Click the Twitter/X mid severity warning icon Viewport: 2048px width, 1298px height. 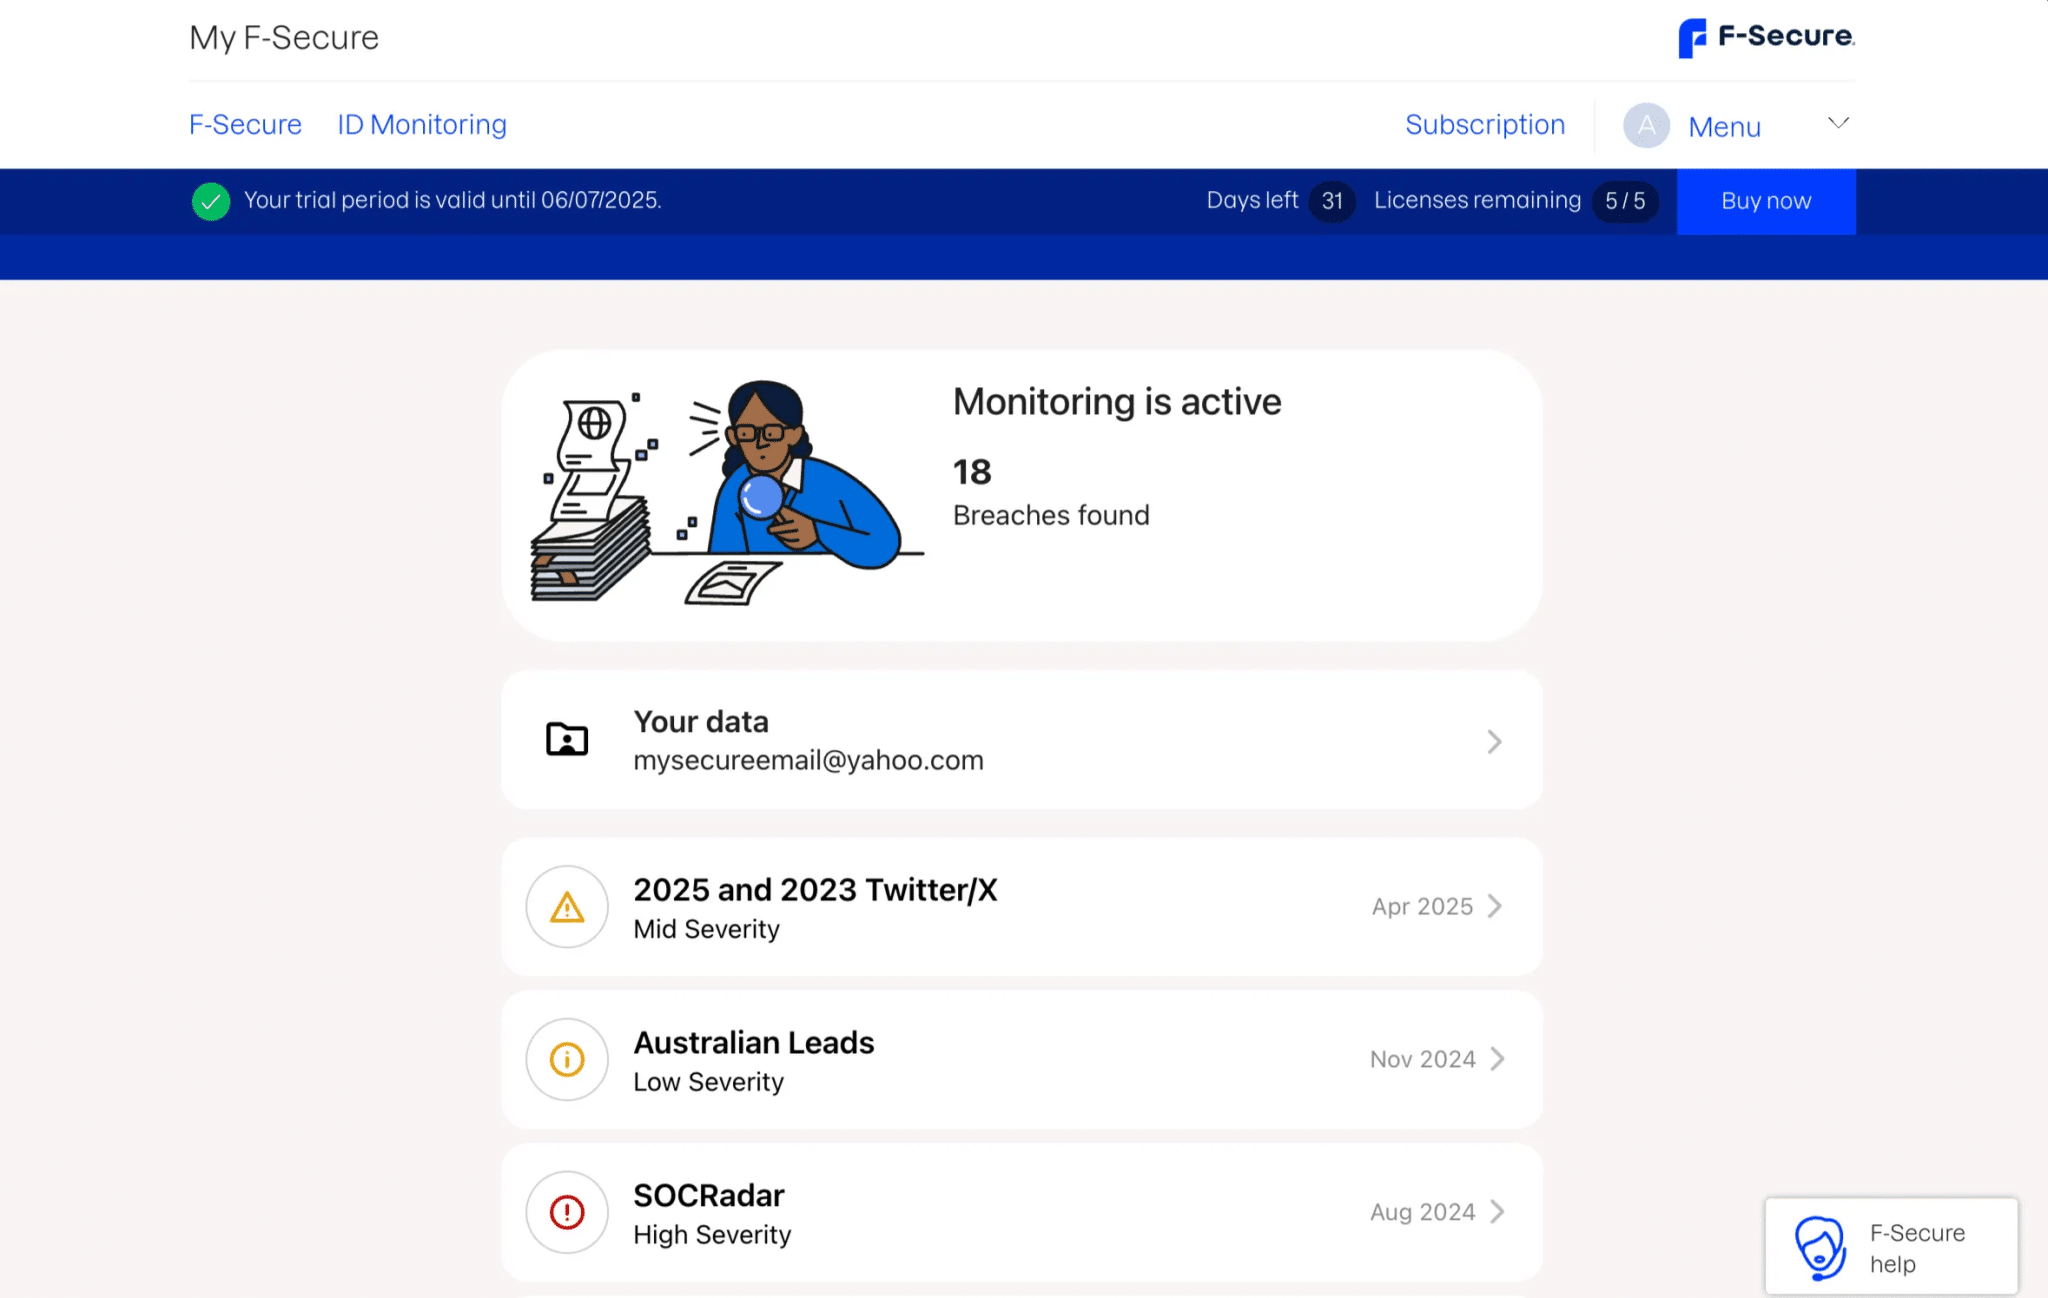tap(567, 907)
